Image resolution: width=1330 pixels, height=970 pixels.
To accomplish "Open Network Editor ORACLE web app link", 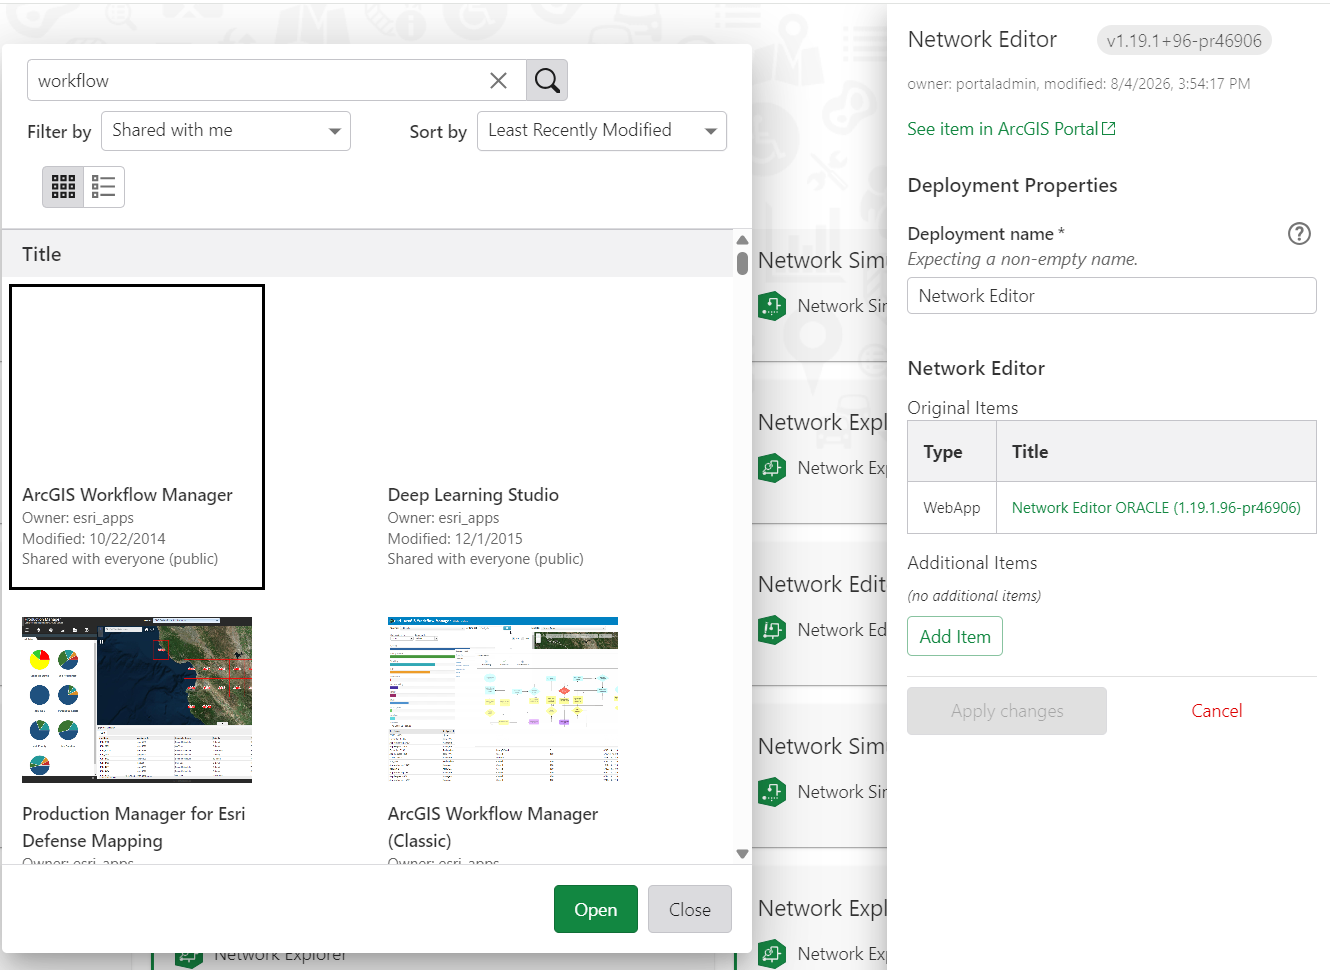I will pyautogui.click(x=1156, y=508).
